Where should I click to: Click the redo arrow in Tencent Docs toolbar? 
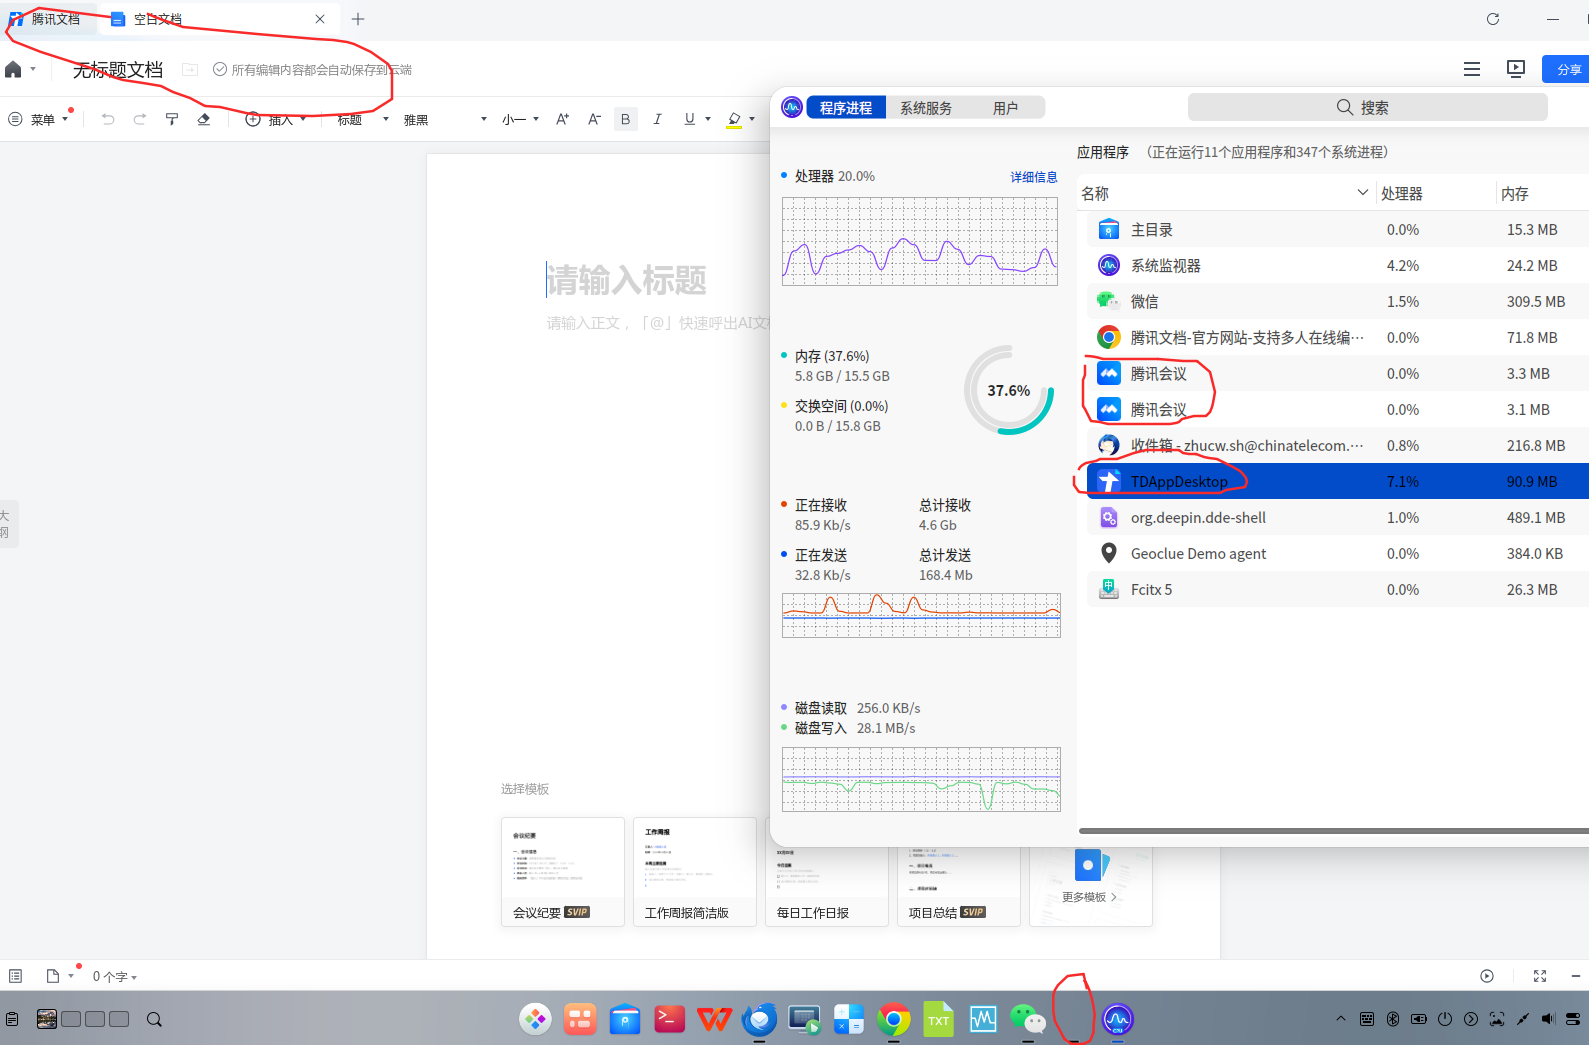click(140, 119)
